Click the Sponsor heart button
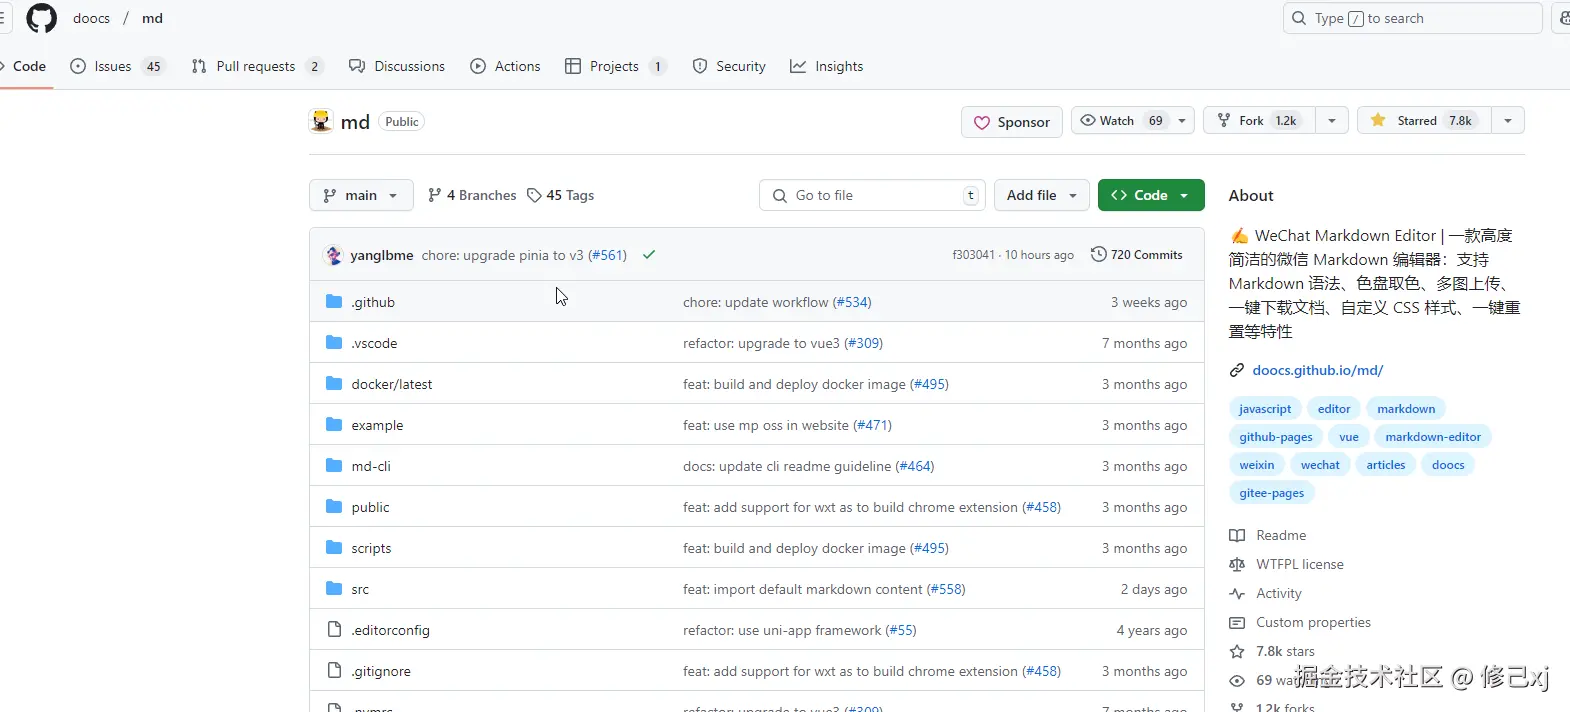The image size is (1570, 712). point(1011,122)
